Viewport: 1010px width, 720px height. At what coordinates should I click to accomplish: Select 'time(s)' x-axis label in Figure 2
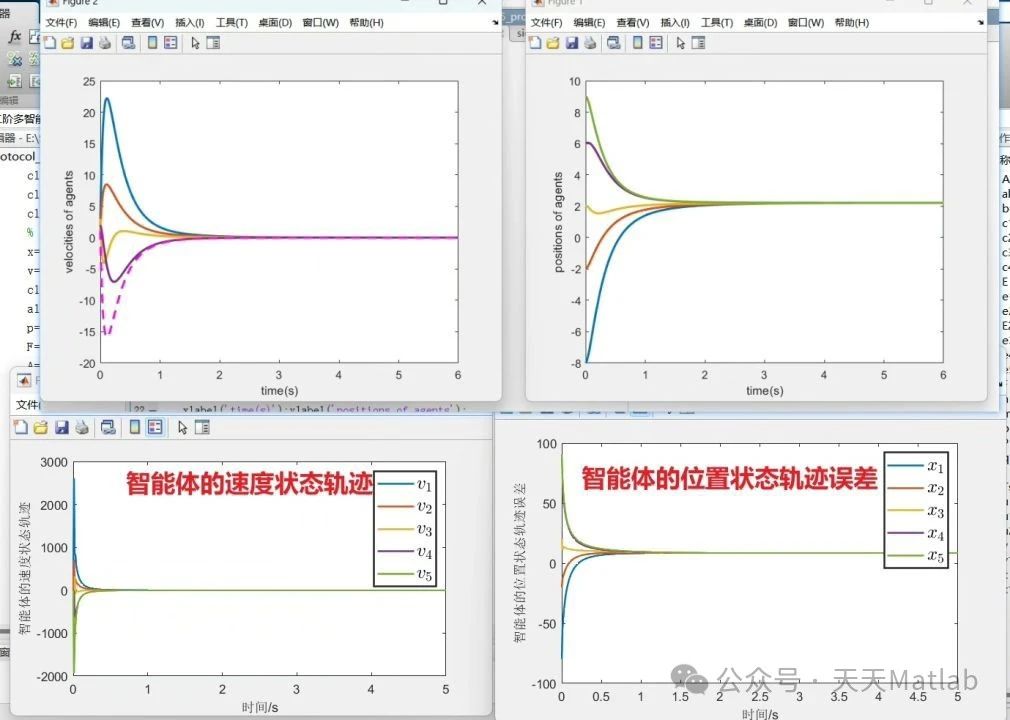tap(279, 390)
